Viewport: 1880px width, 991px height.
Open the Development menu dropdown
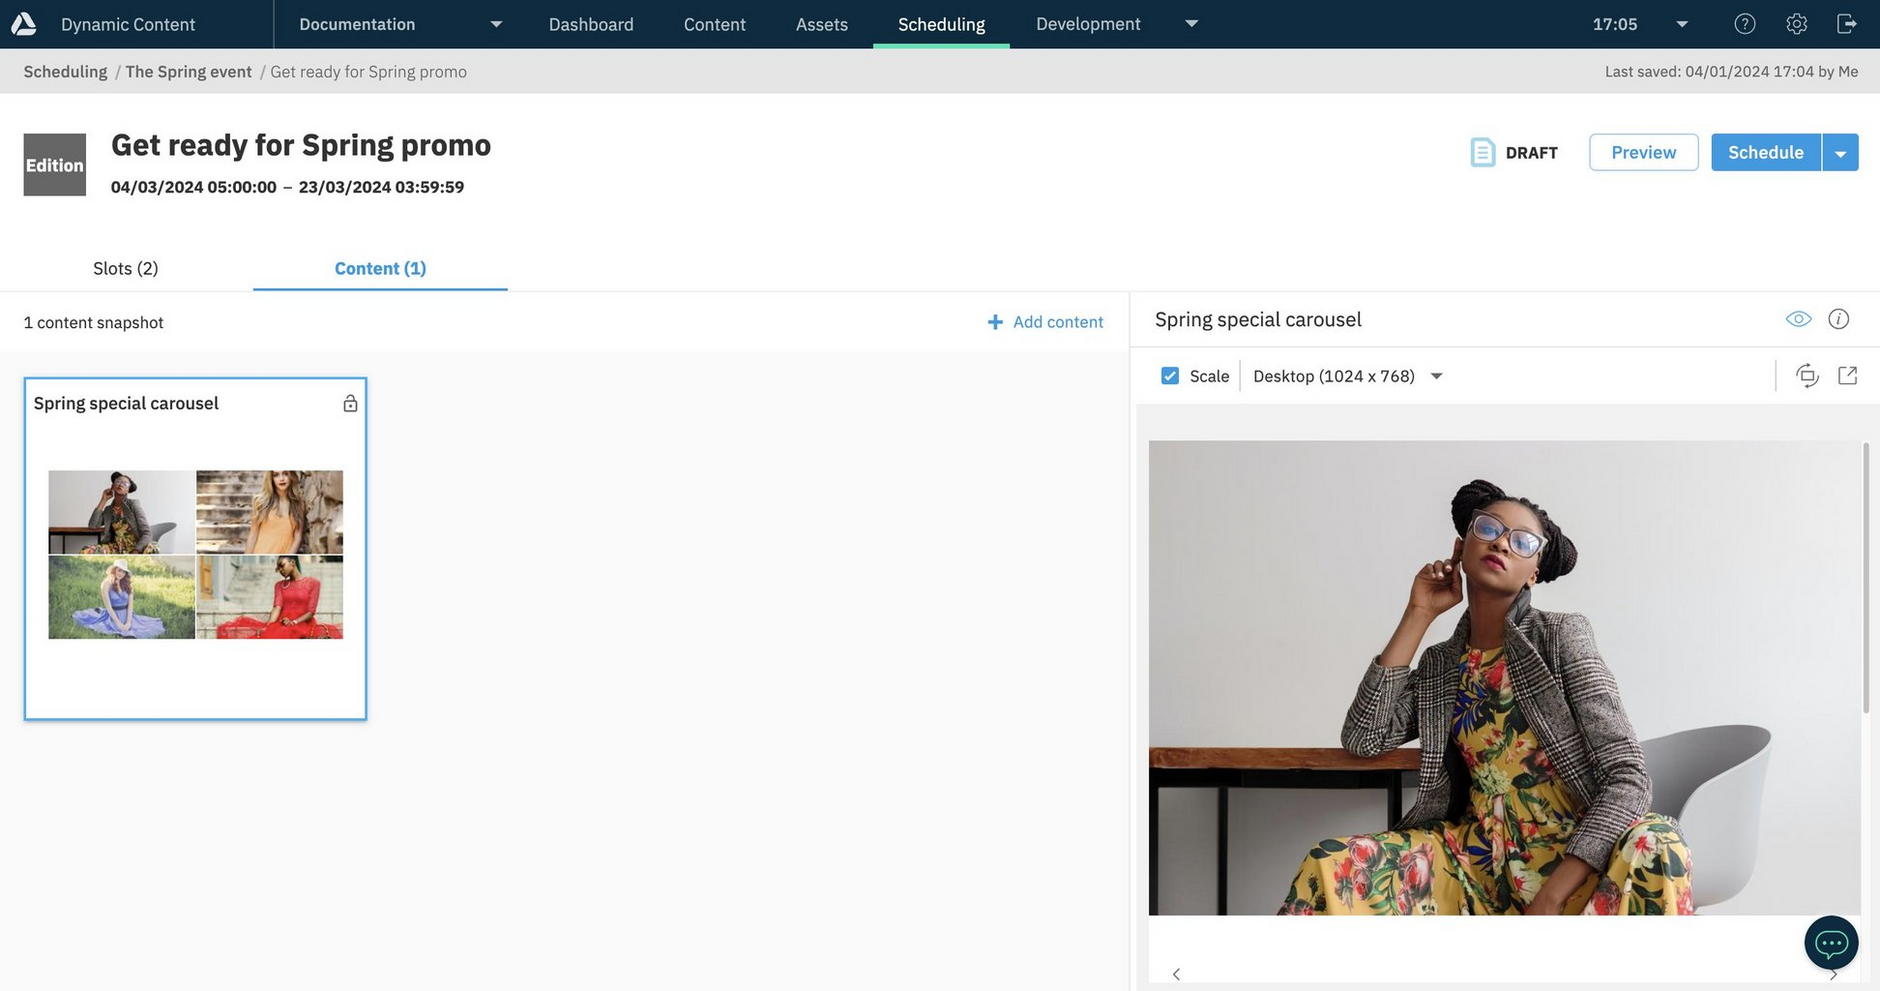[1190, 24]
